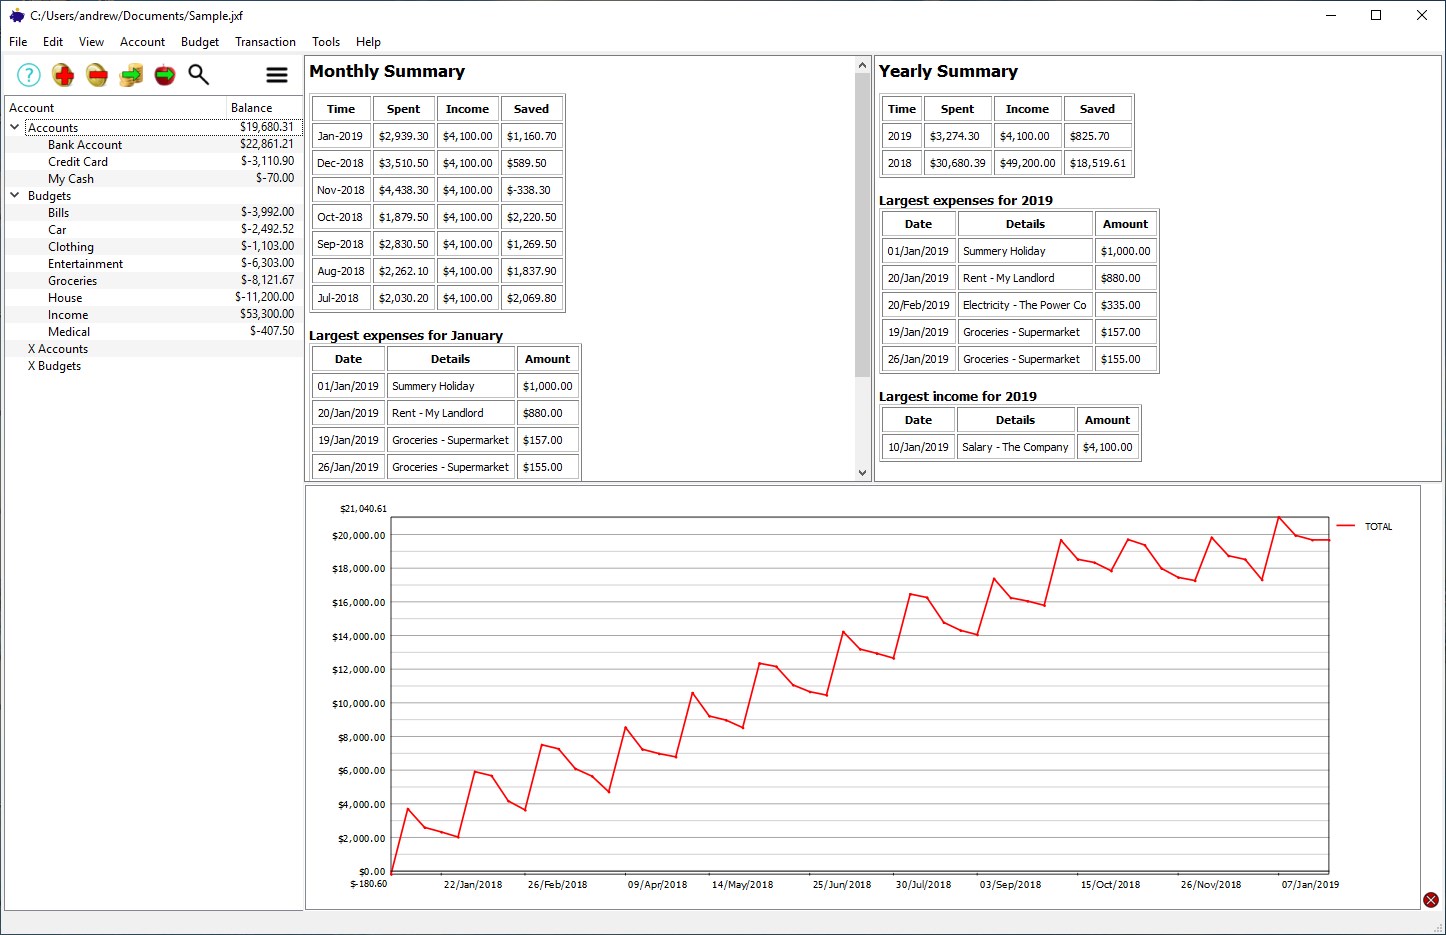Click the 2018 row in Yearly Summary

[x=1007, y=163]
